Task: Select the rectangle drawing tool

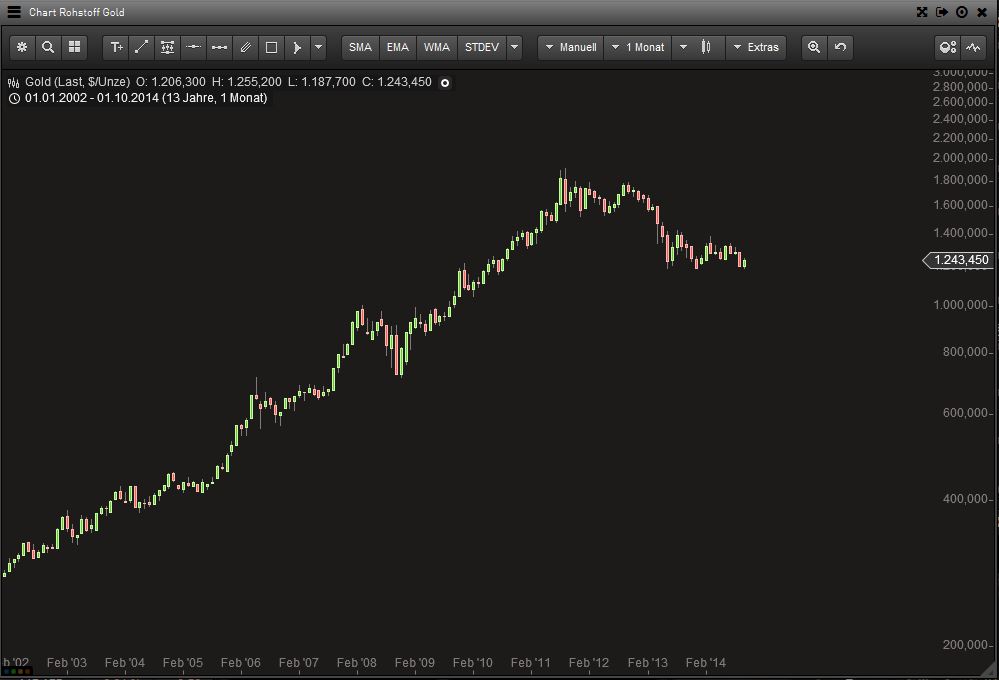Action: 271,47
